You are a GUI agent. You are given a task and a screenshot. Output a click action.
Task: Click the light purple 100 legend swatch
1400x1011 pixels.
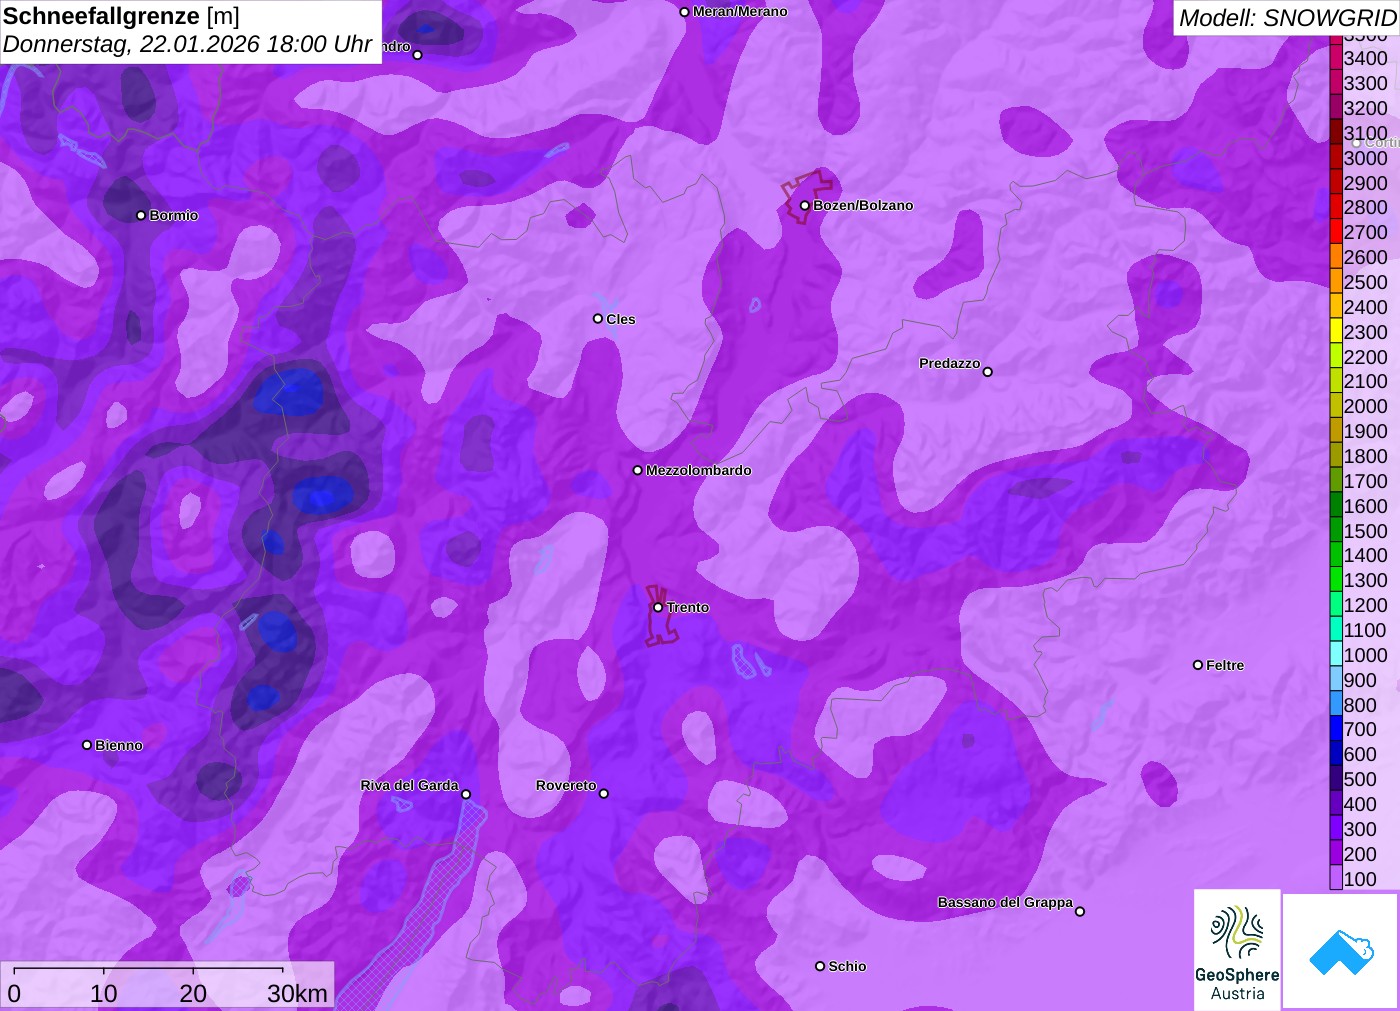click(x=1336, y=878)
